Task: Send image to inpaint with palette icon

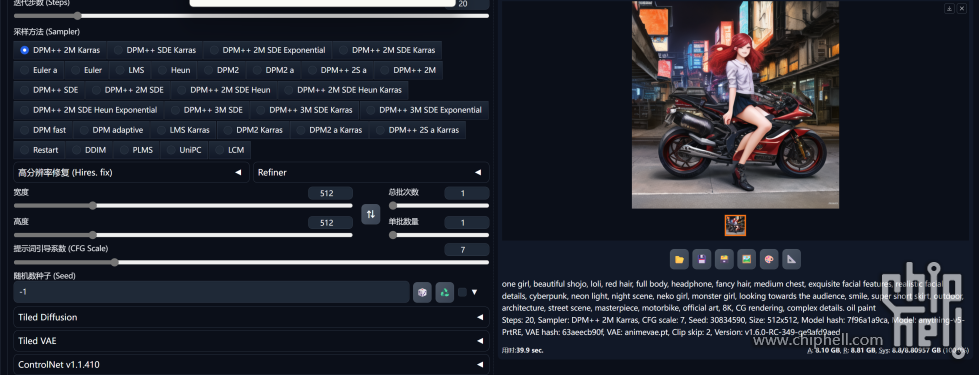Action: (x=769, y=259)
